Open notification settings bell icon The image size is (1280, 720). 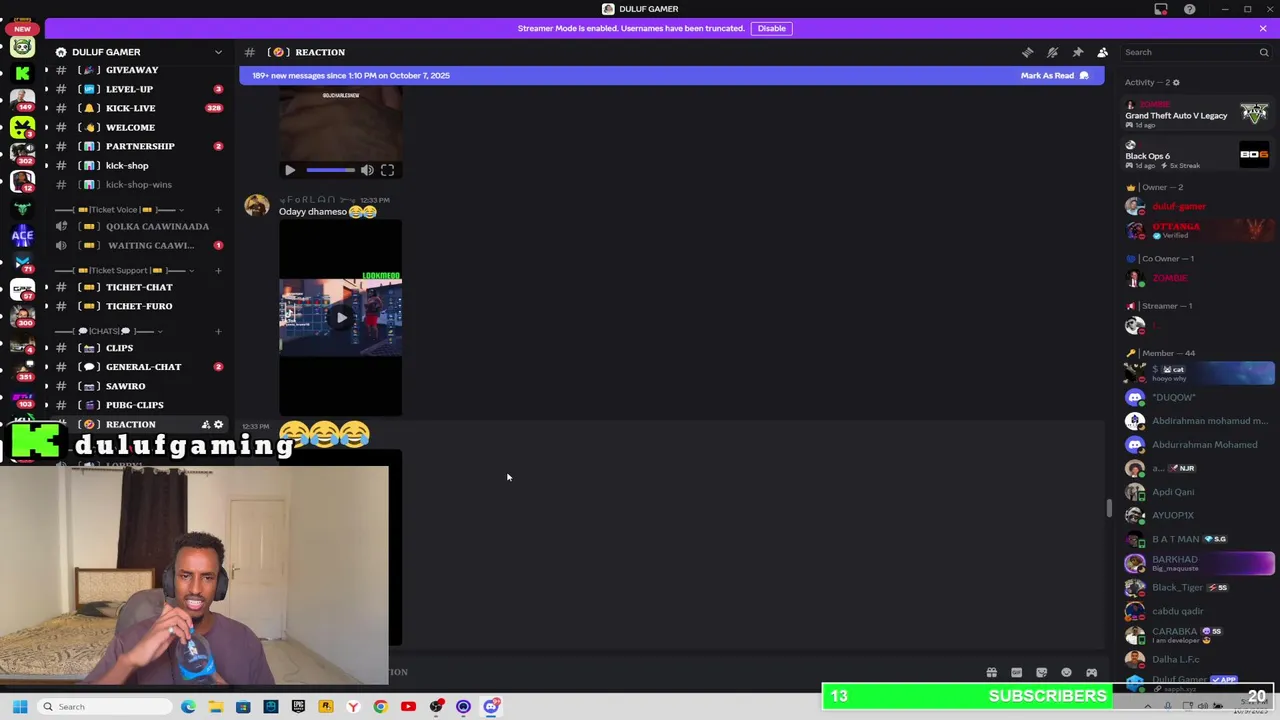(1052, 52)
